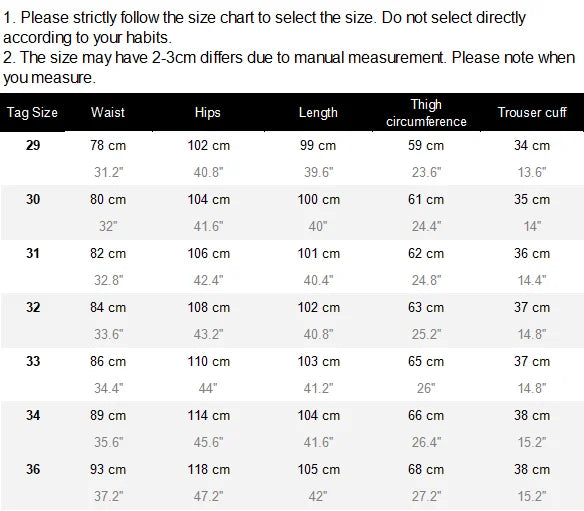584x511 pixels.
Task: Select tag size 32 row label
Action: pyautogui.click(x=33, y=307)
